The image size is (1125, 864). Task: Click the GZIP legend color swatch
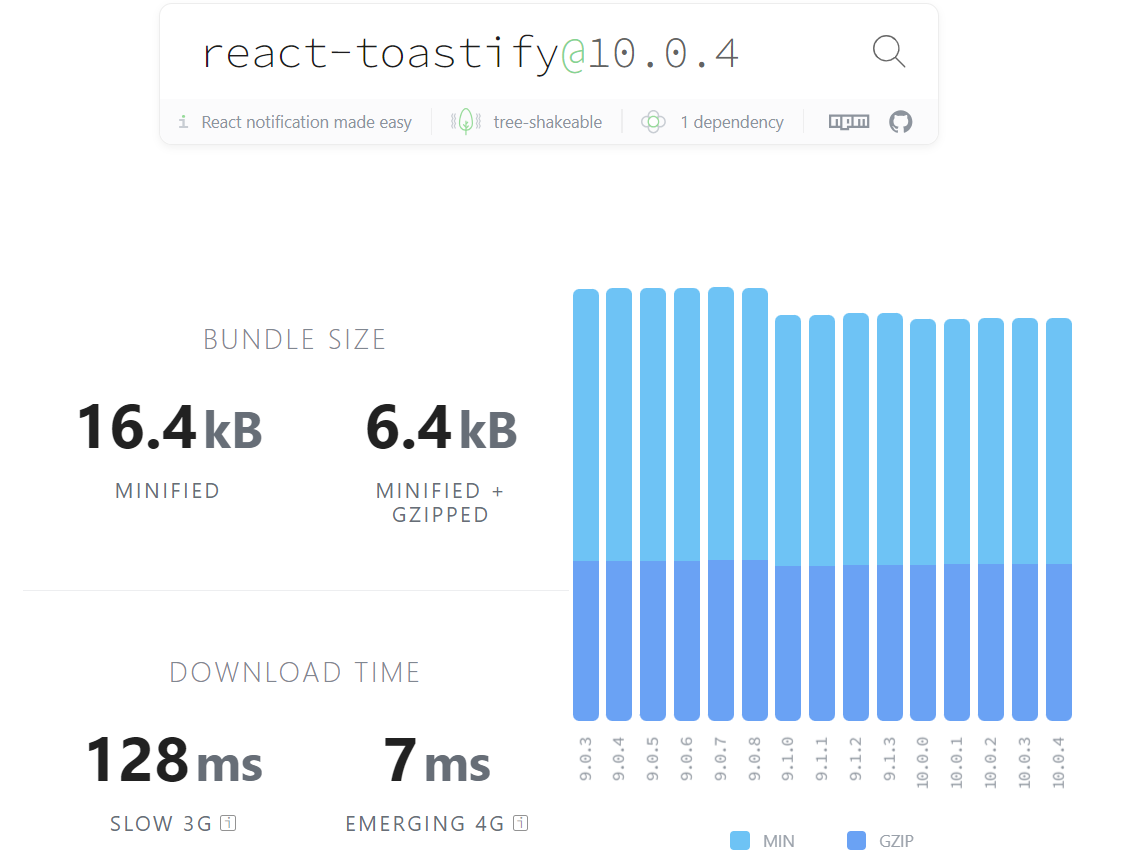[857, 840]
